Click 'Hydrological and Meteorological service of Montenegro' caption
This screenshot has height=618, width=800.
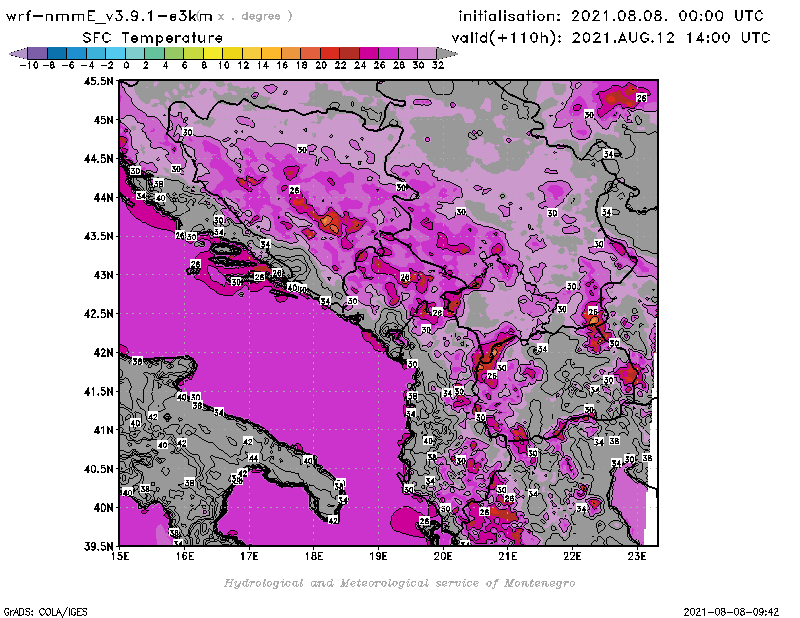pos(399,583)
